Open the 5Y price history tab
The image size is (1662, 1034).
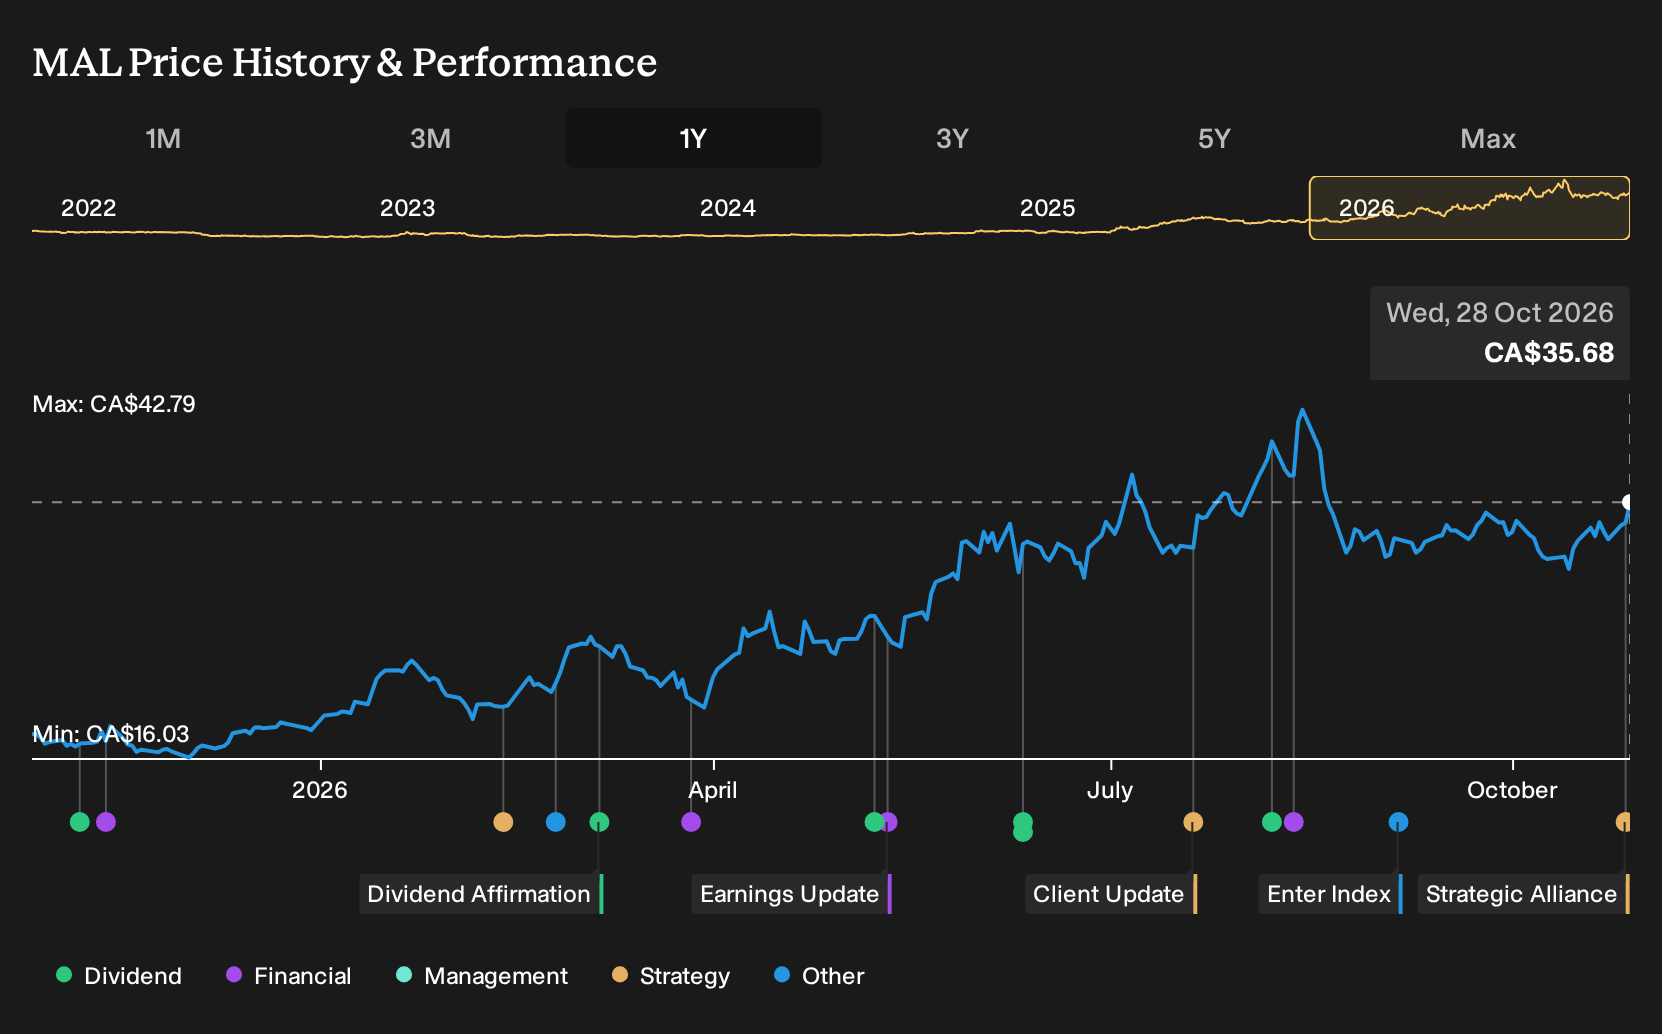(1214, 138)
